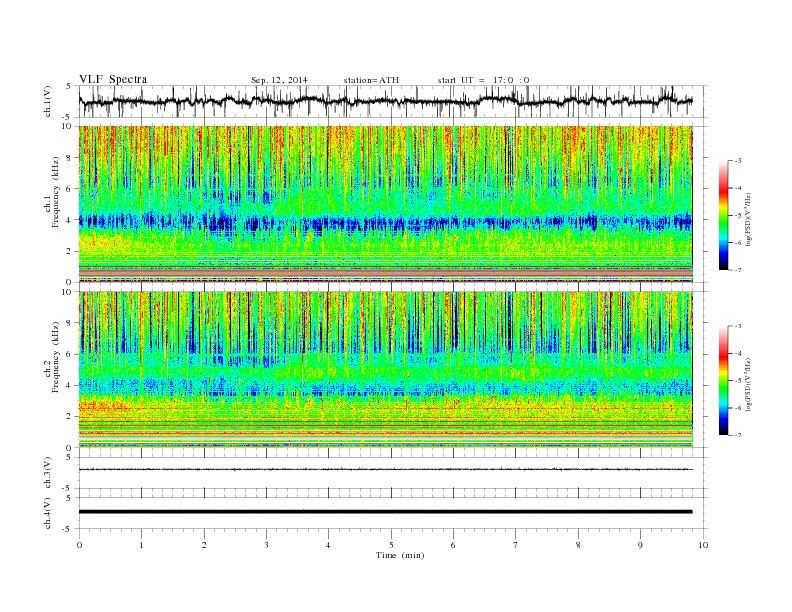Click the time axis tick label '3'
This screenshot has width=792, height=612.
266,545
